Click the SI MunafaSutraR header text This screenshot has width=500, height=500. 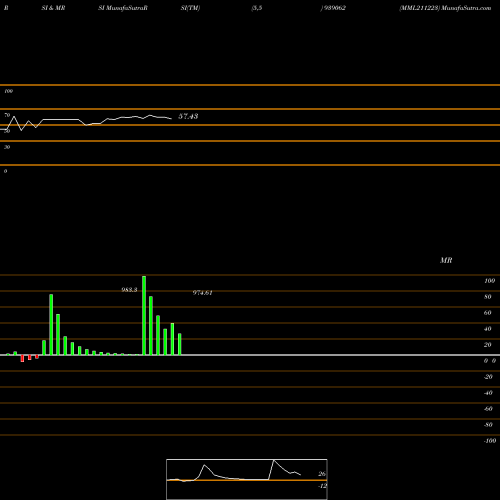pos(123,8)
